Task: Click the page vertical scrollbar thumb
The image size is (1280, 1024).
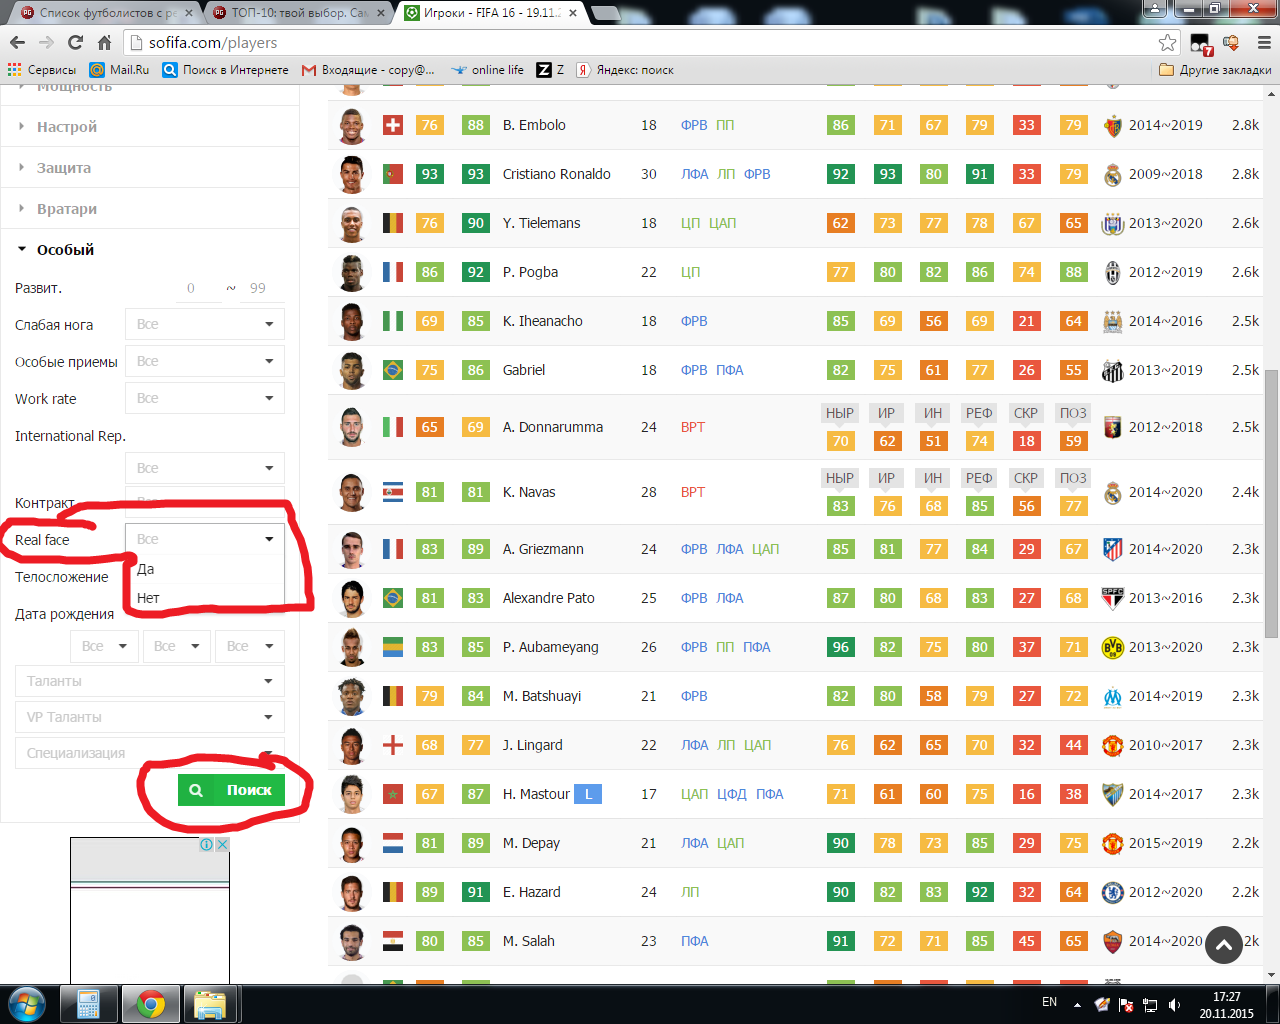Action: tap(1272, 503)
